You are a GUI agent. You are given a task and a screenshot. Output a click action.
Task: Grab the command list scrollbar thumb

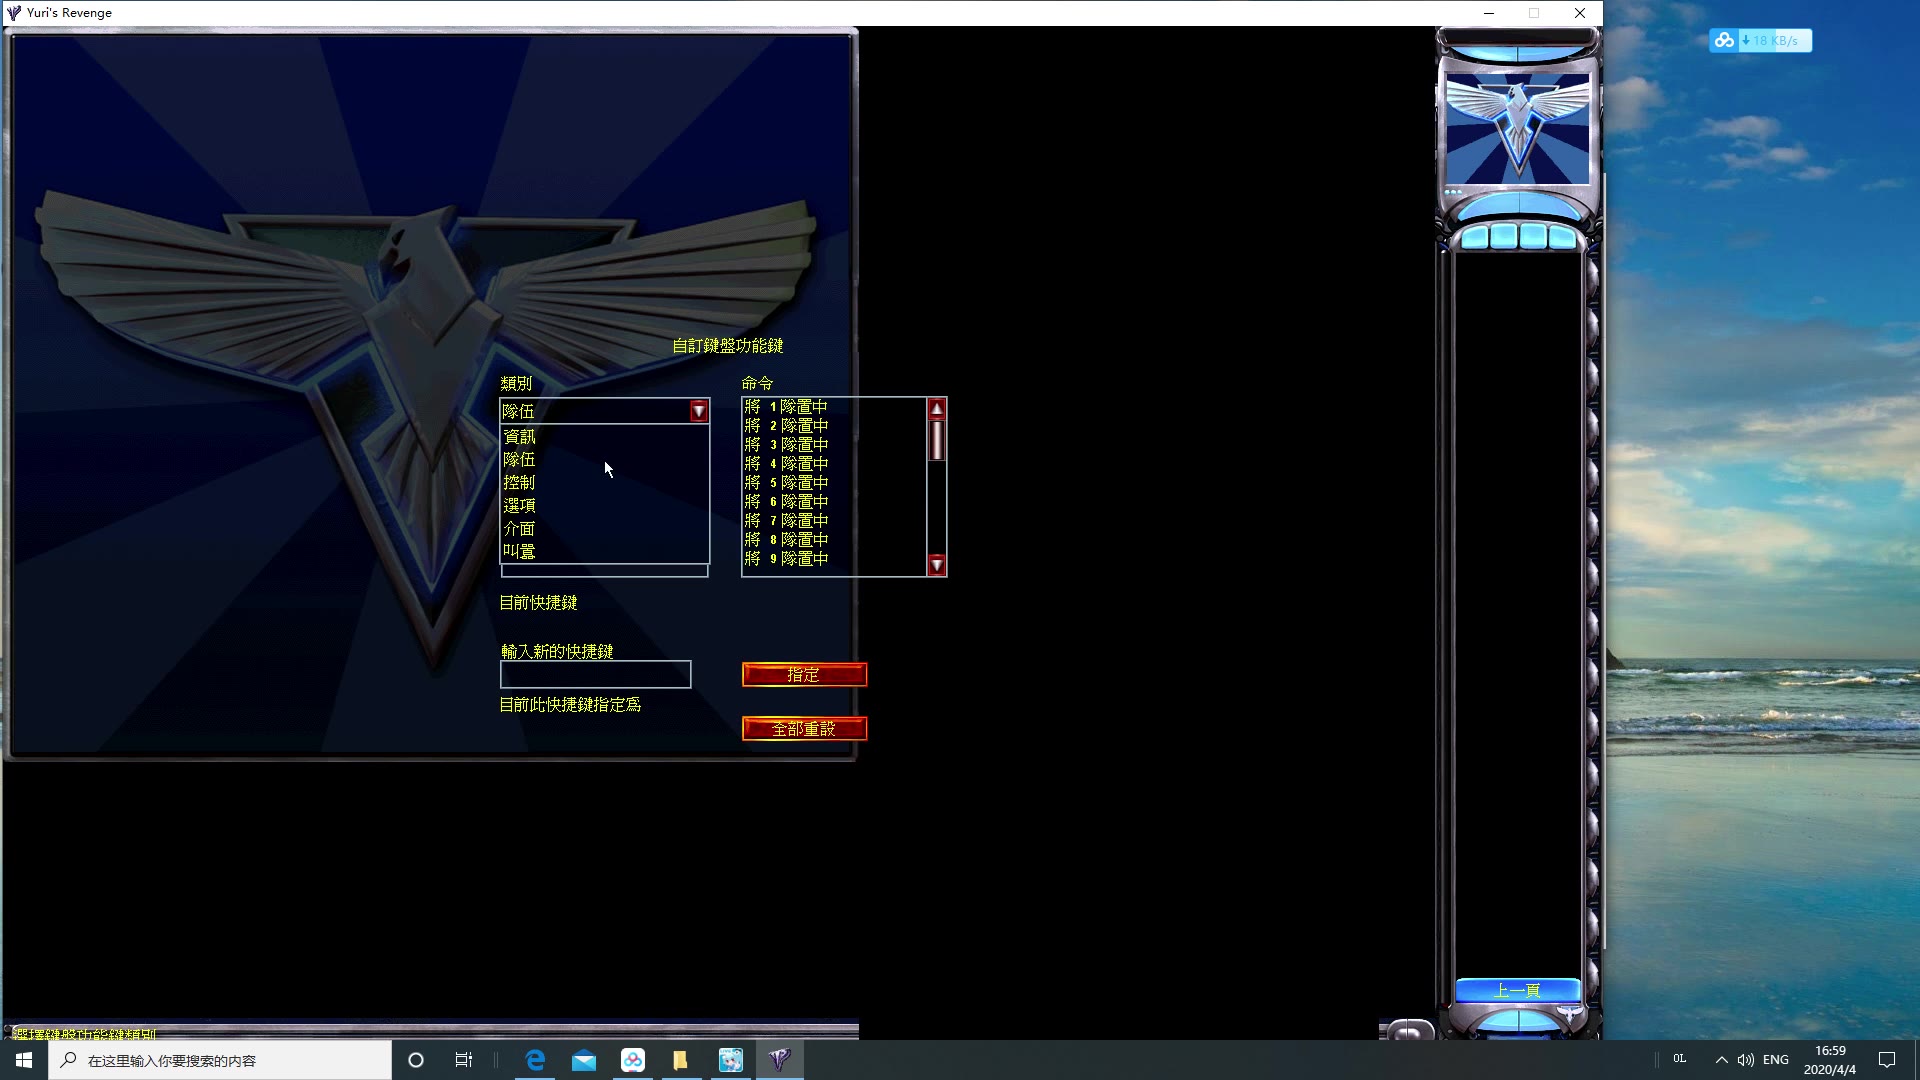pyautogui.click(x=937, y=440)
